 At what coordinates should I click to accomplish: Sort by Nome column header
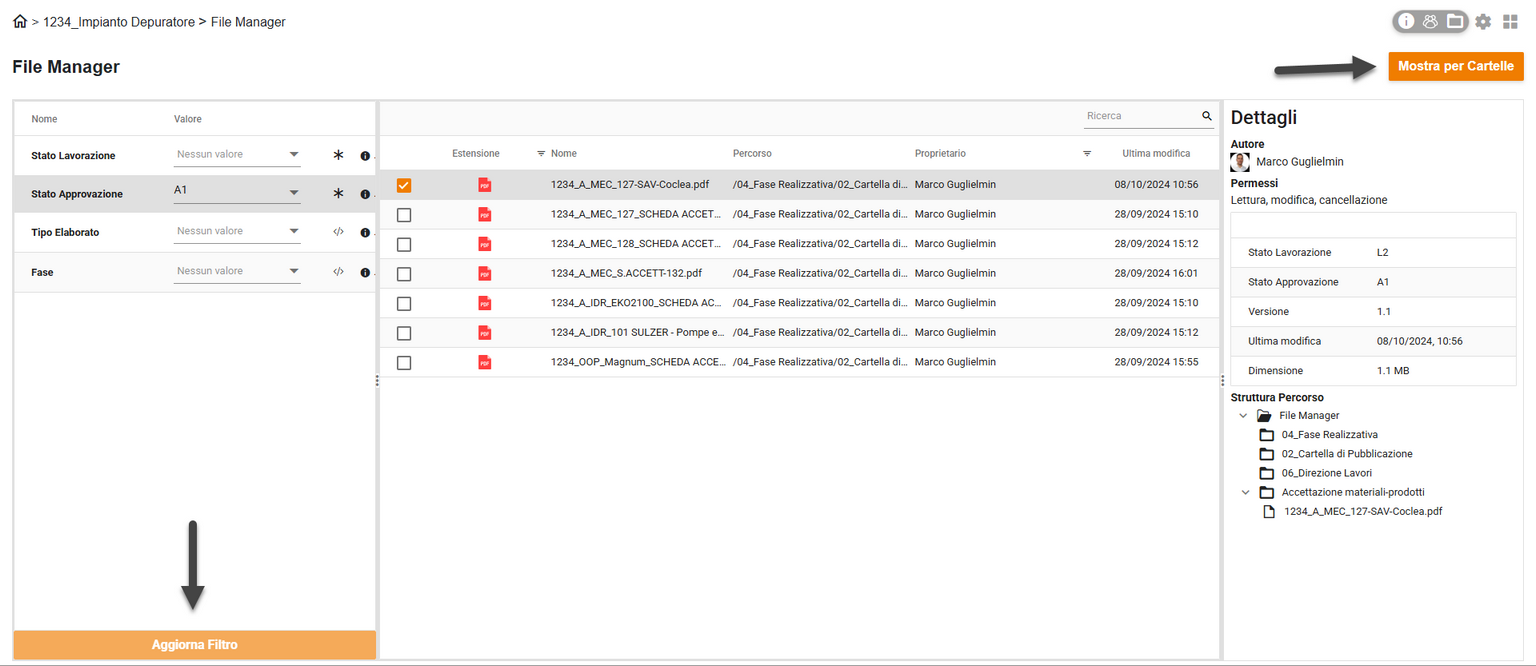(x=564, y=154)
